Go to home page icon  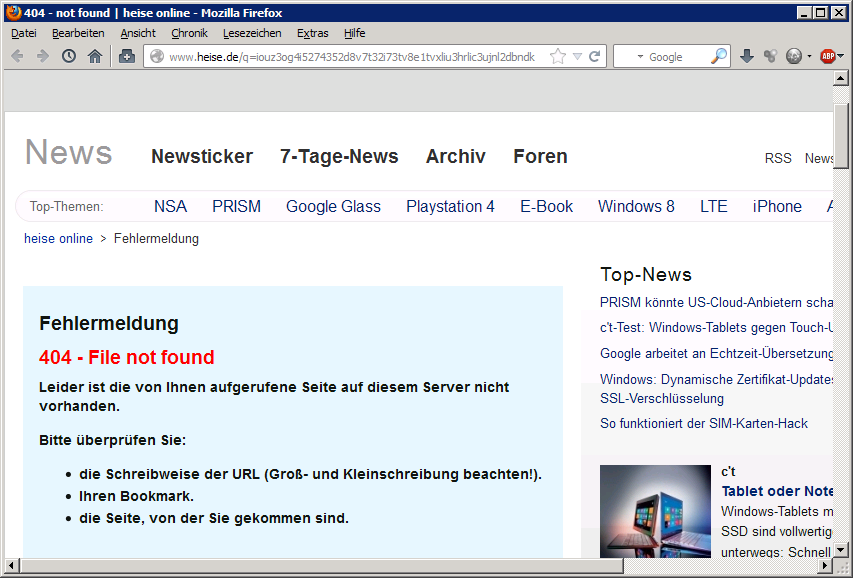95,56
